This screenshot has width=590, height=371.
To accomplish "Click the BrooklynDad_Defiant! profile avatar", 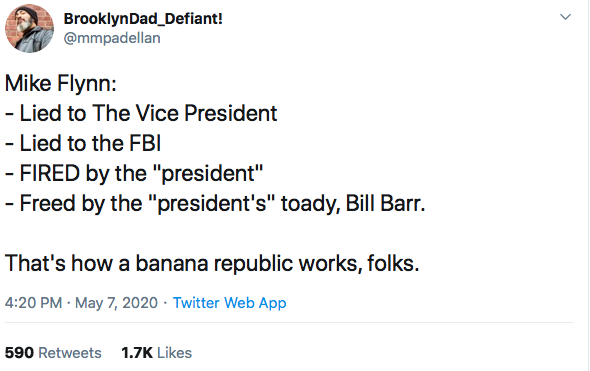I will coord(29,29).
